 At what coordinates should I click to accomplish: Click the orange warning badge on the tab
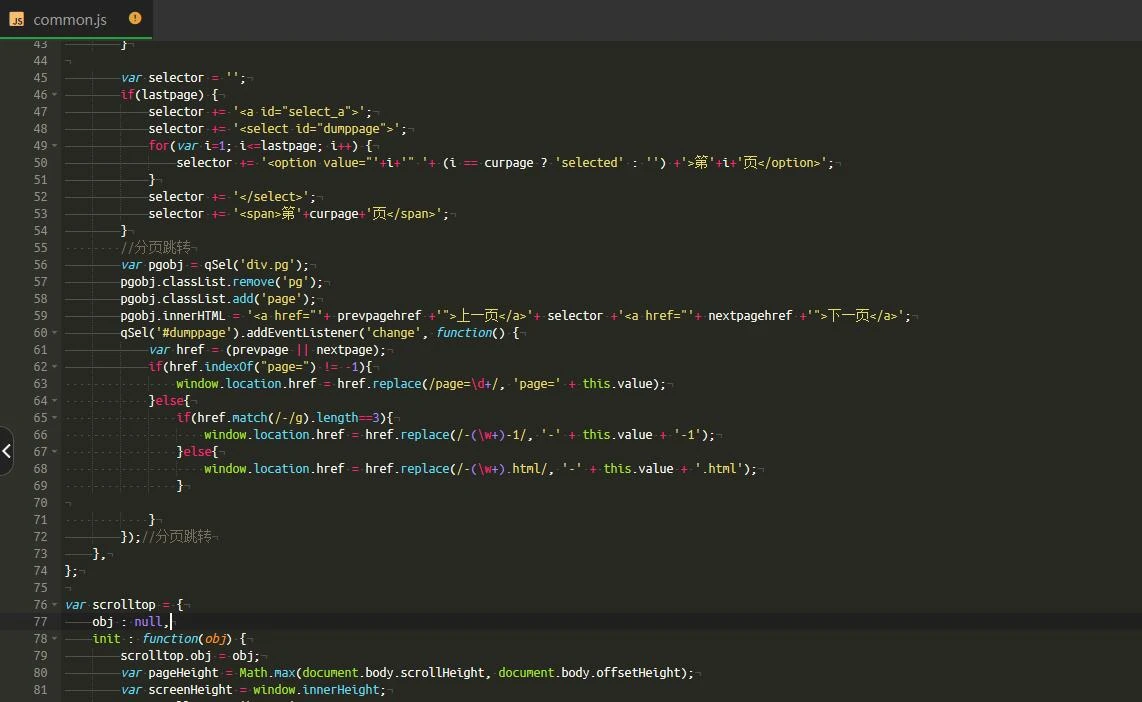pos(135,18)
